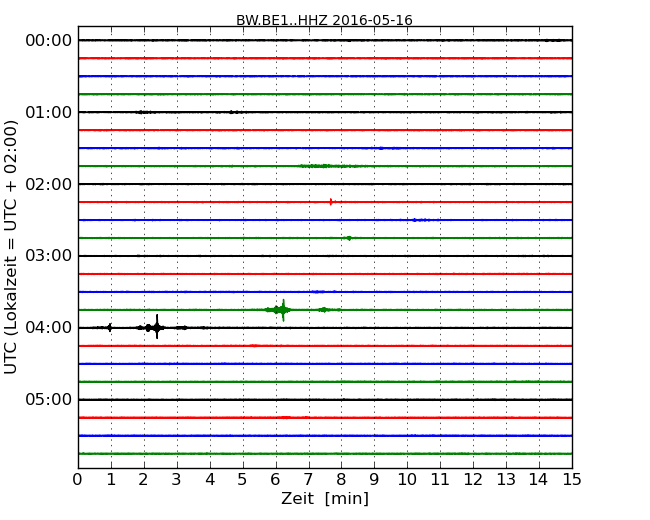650x520 pixels.
Task: Click x-axis tick label 2
Action: click(x=143, y=480)
